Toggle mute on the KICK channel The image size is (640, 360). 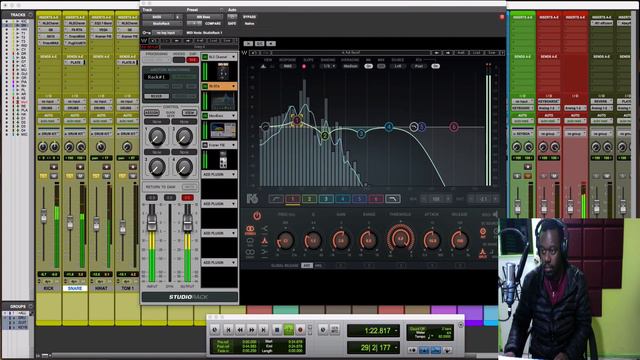(54, 176)
